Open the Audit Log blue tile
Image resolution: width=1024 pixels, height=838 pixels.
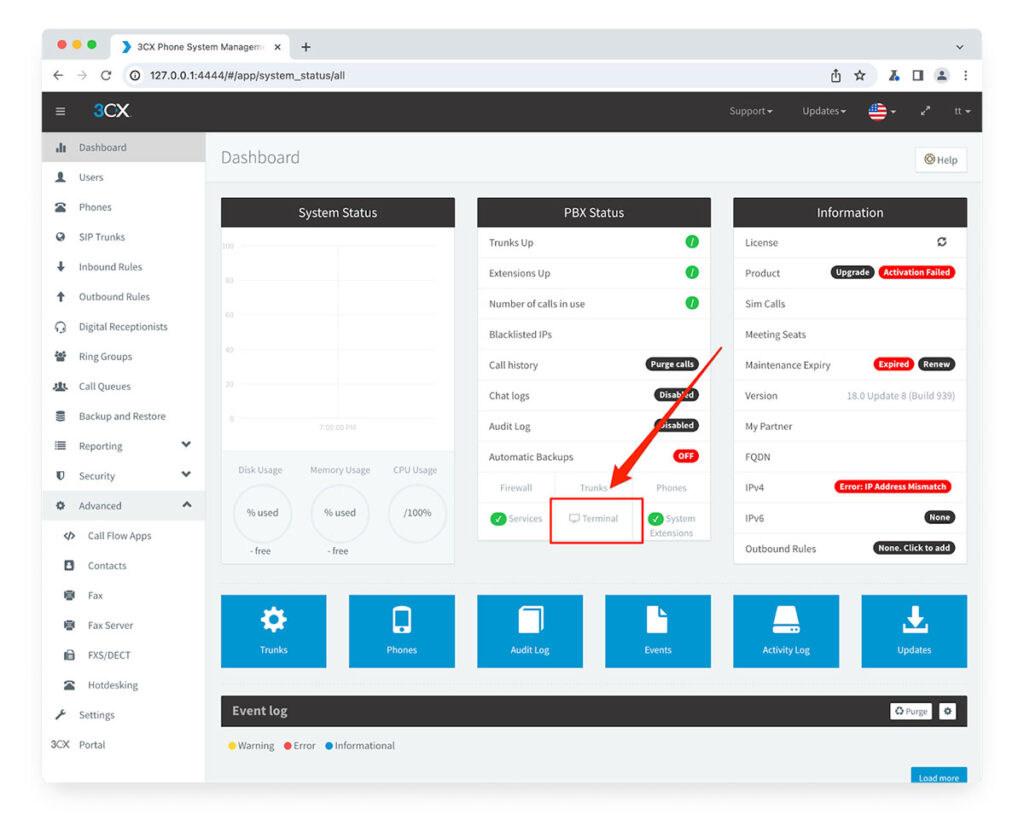(530, 631)
